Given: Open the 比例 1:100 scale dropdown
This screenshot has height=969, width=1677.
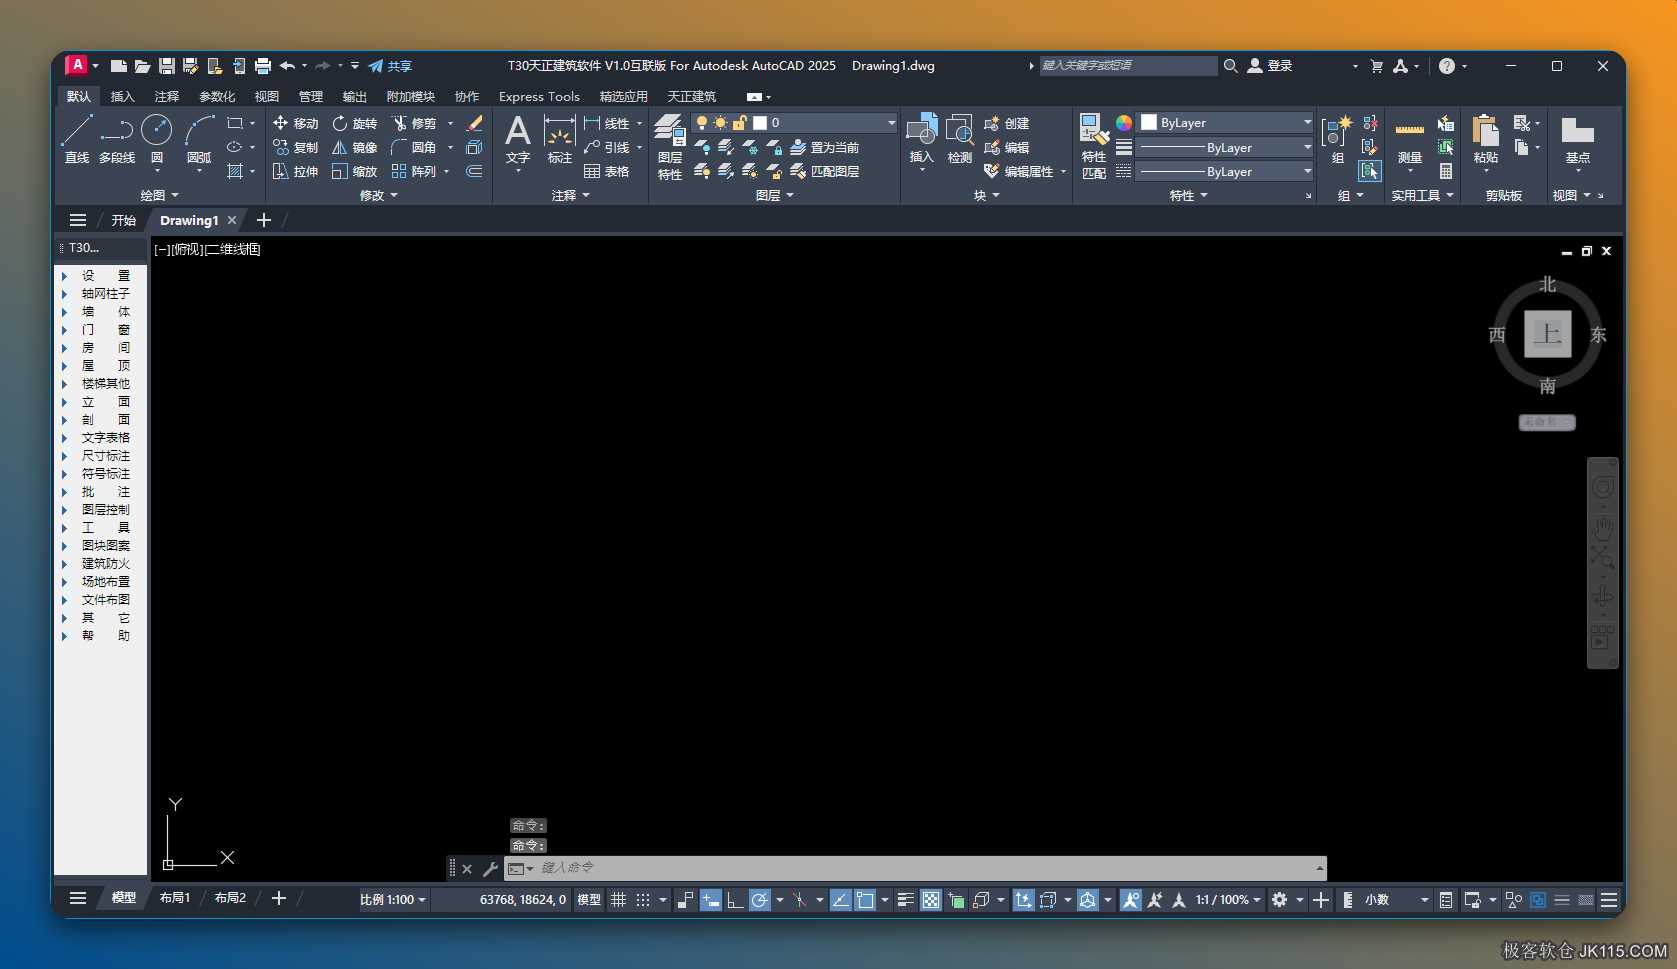Looking at the screenshot, I should [393, 900].
